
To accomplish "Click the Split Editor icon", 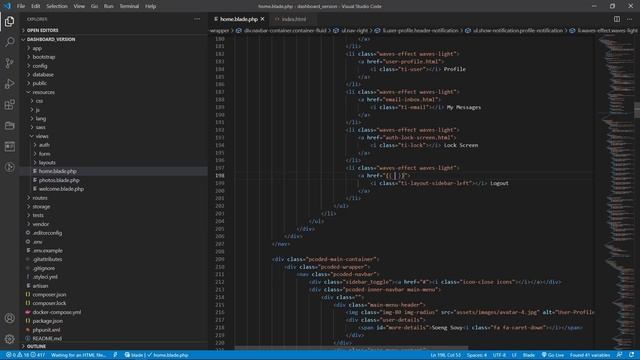I will [x=617, y=19].
